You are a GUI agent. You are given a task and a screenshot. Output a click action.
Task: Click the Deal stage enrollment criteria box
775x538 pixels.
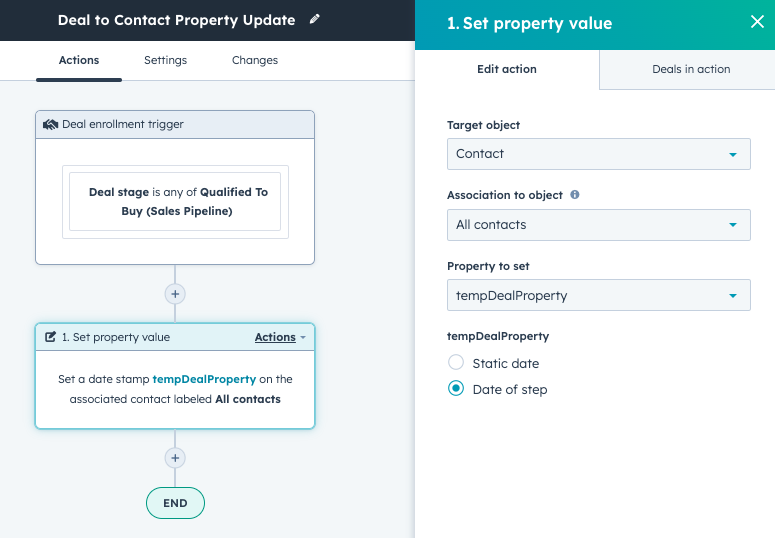click(x=175, y=202)
